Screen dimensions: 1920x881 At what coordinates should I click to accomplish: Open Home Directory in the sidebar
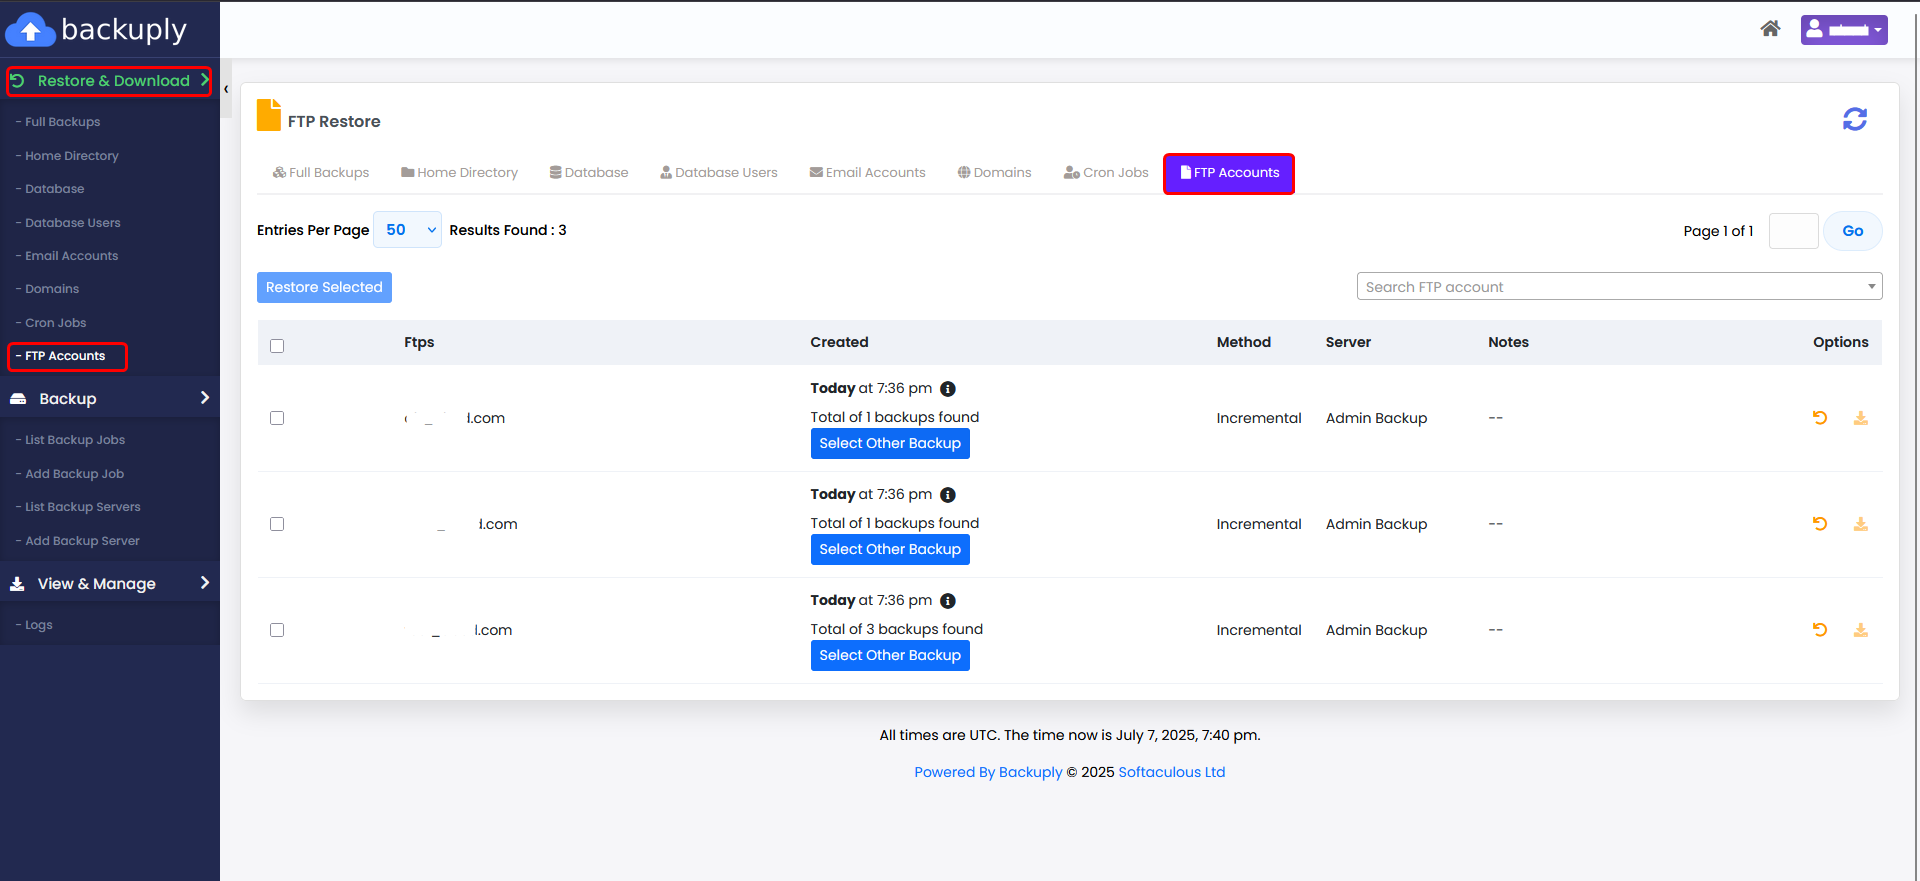pos(71,156)
